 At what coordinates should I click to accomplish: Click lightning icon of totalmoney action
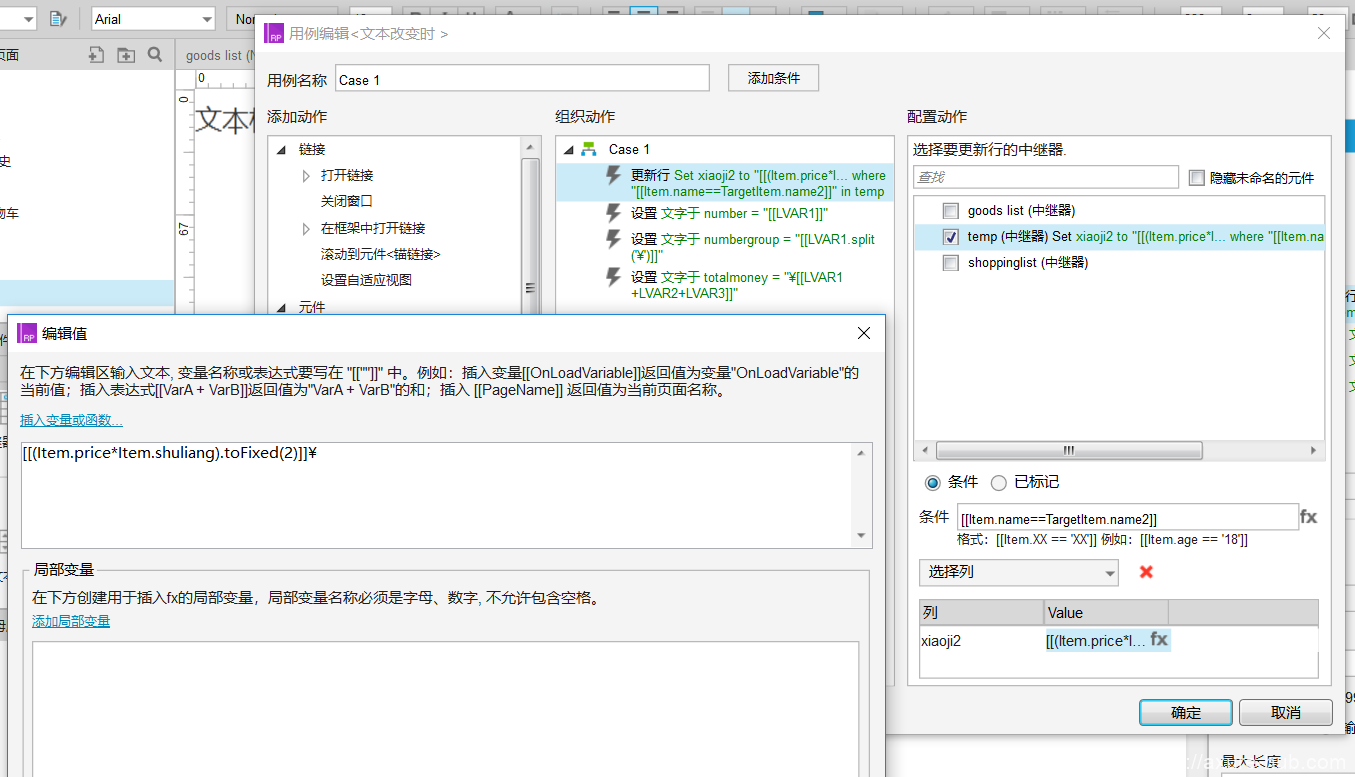614,277
